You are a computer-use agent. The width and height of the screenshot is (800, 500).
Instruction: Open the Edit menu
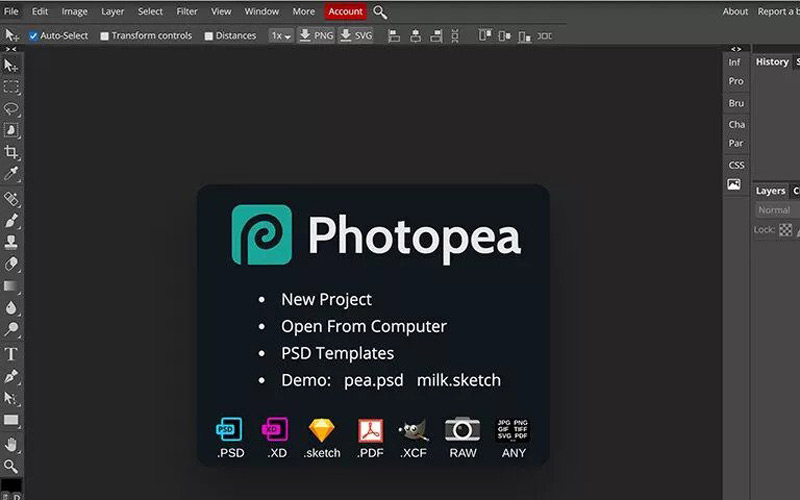coord(40,11)
